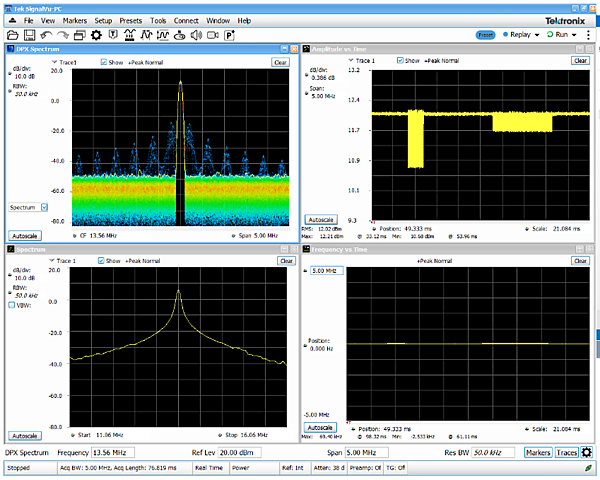Screen dimensions: 600x480
Task: Open gear icon next to Traces button
Action: 587,453
